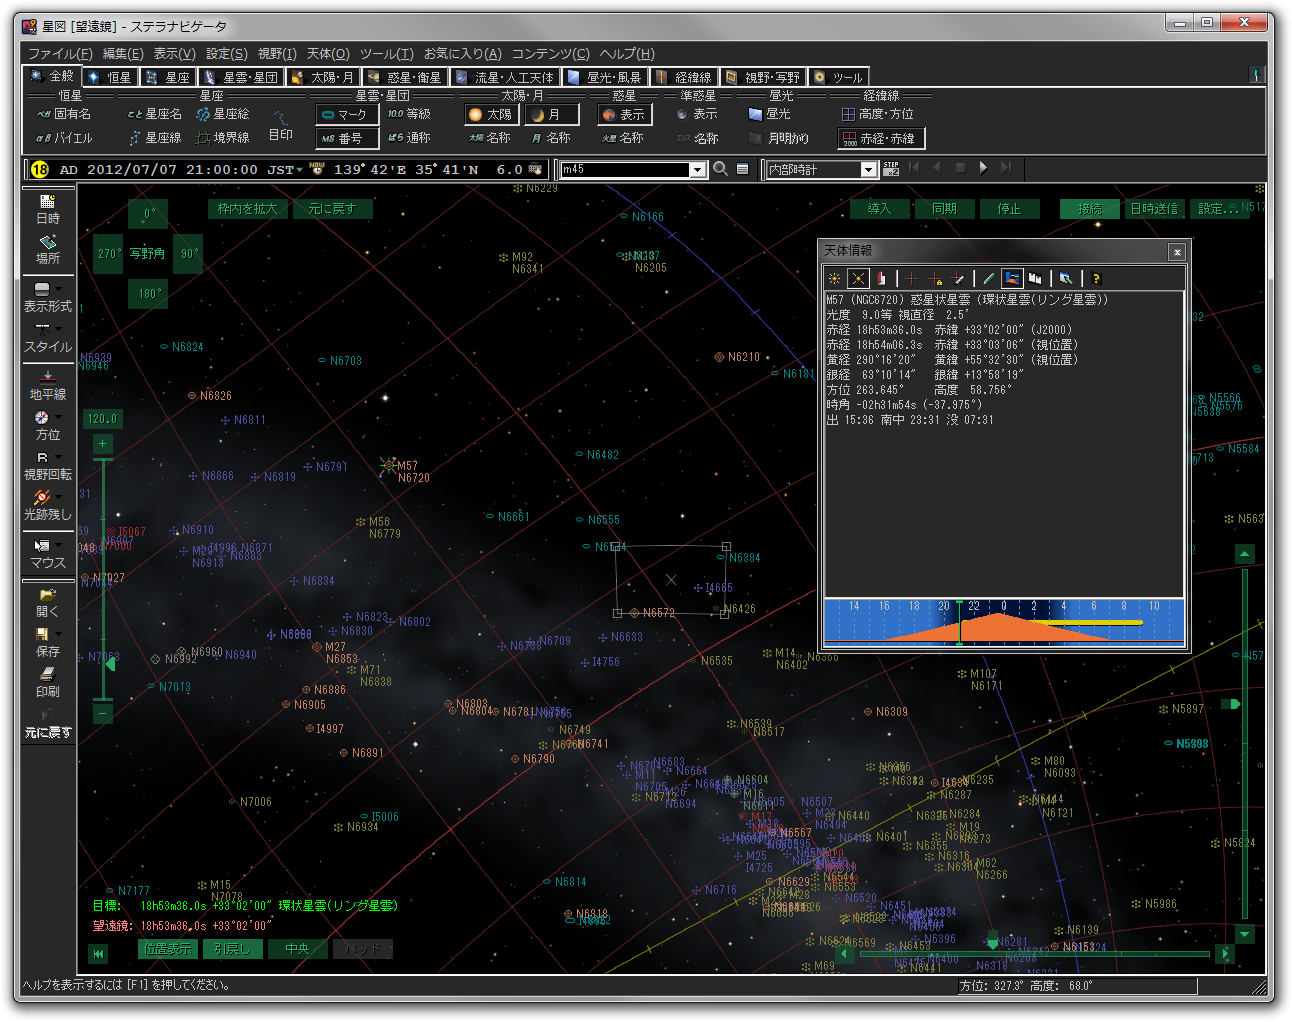1292x1022 pixels.
Task: Toggle the 太陽 (Sun) display button
Action: click(490, 114)
